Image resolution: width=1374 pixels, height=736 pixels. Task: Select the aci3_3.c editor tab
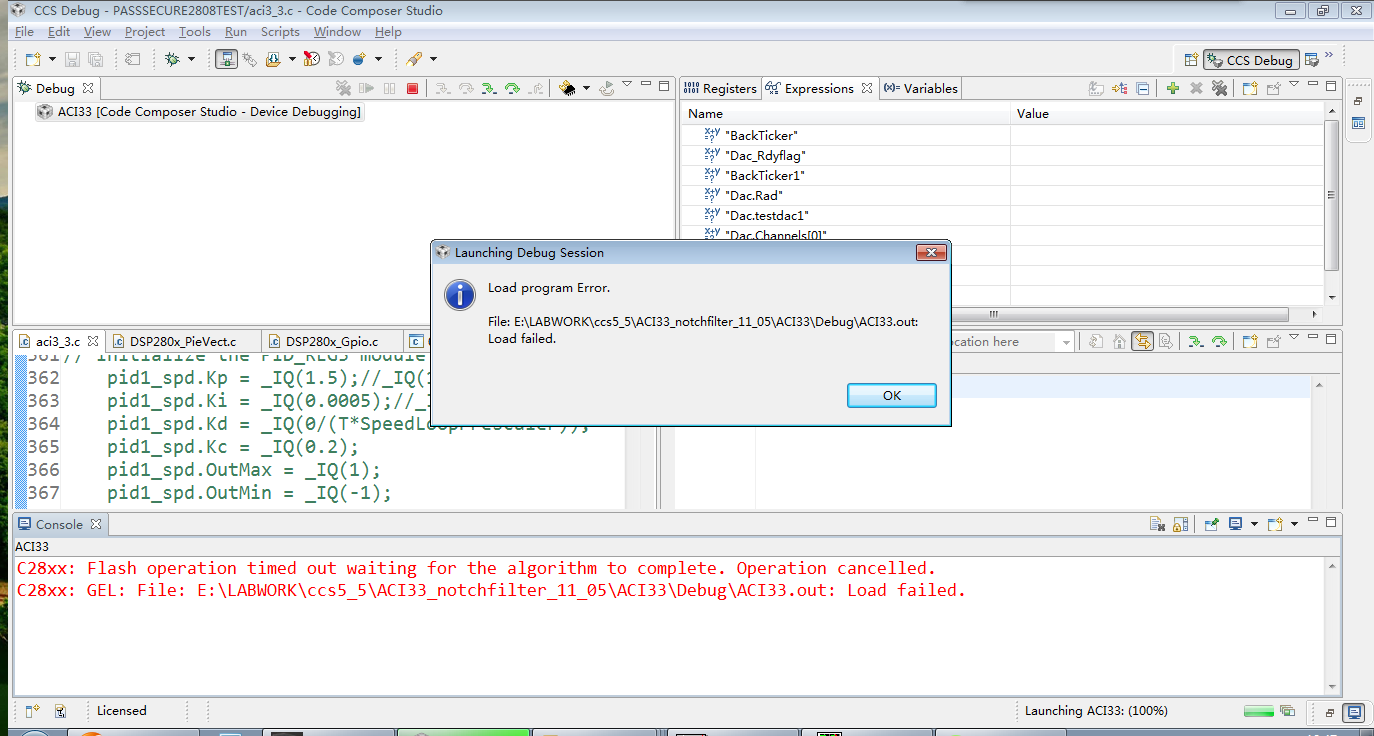pyautogui.click(x=58, y=341)
